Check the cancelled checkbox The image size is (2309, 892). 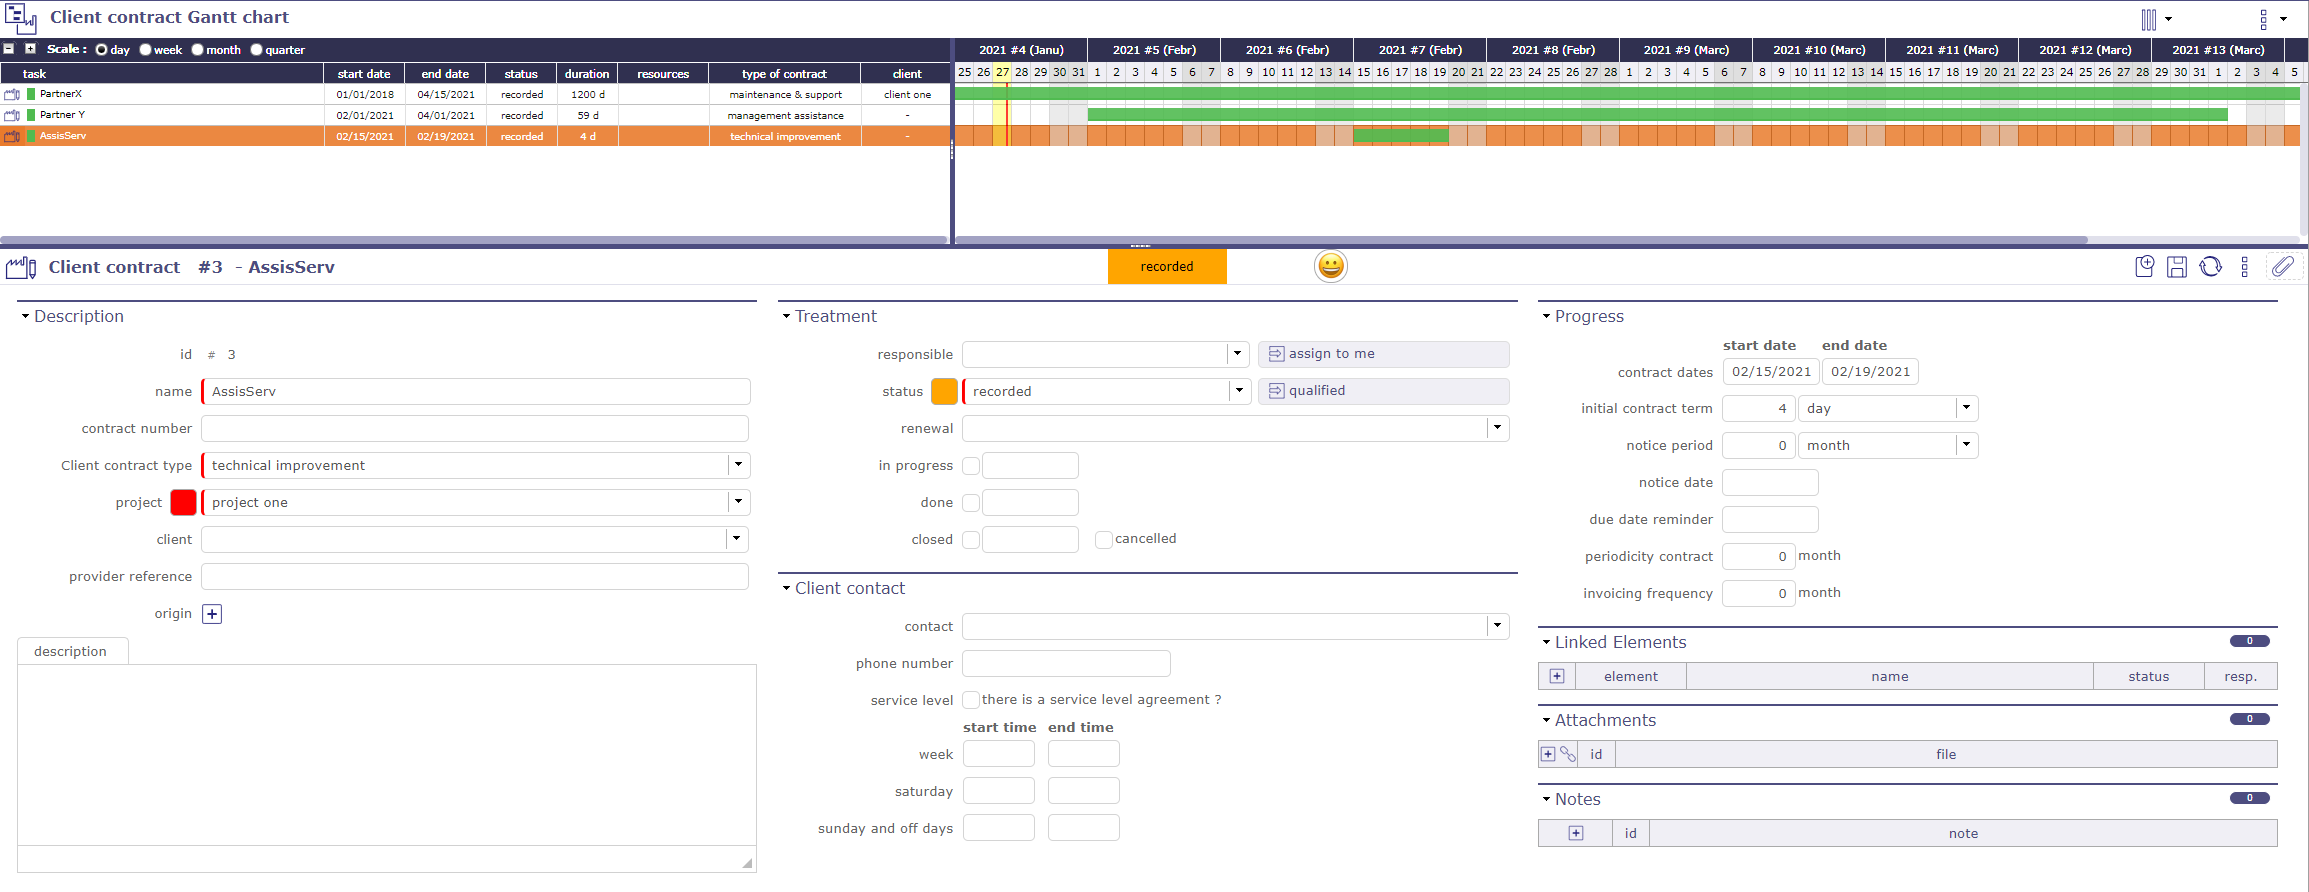[1104, 540]
